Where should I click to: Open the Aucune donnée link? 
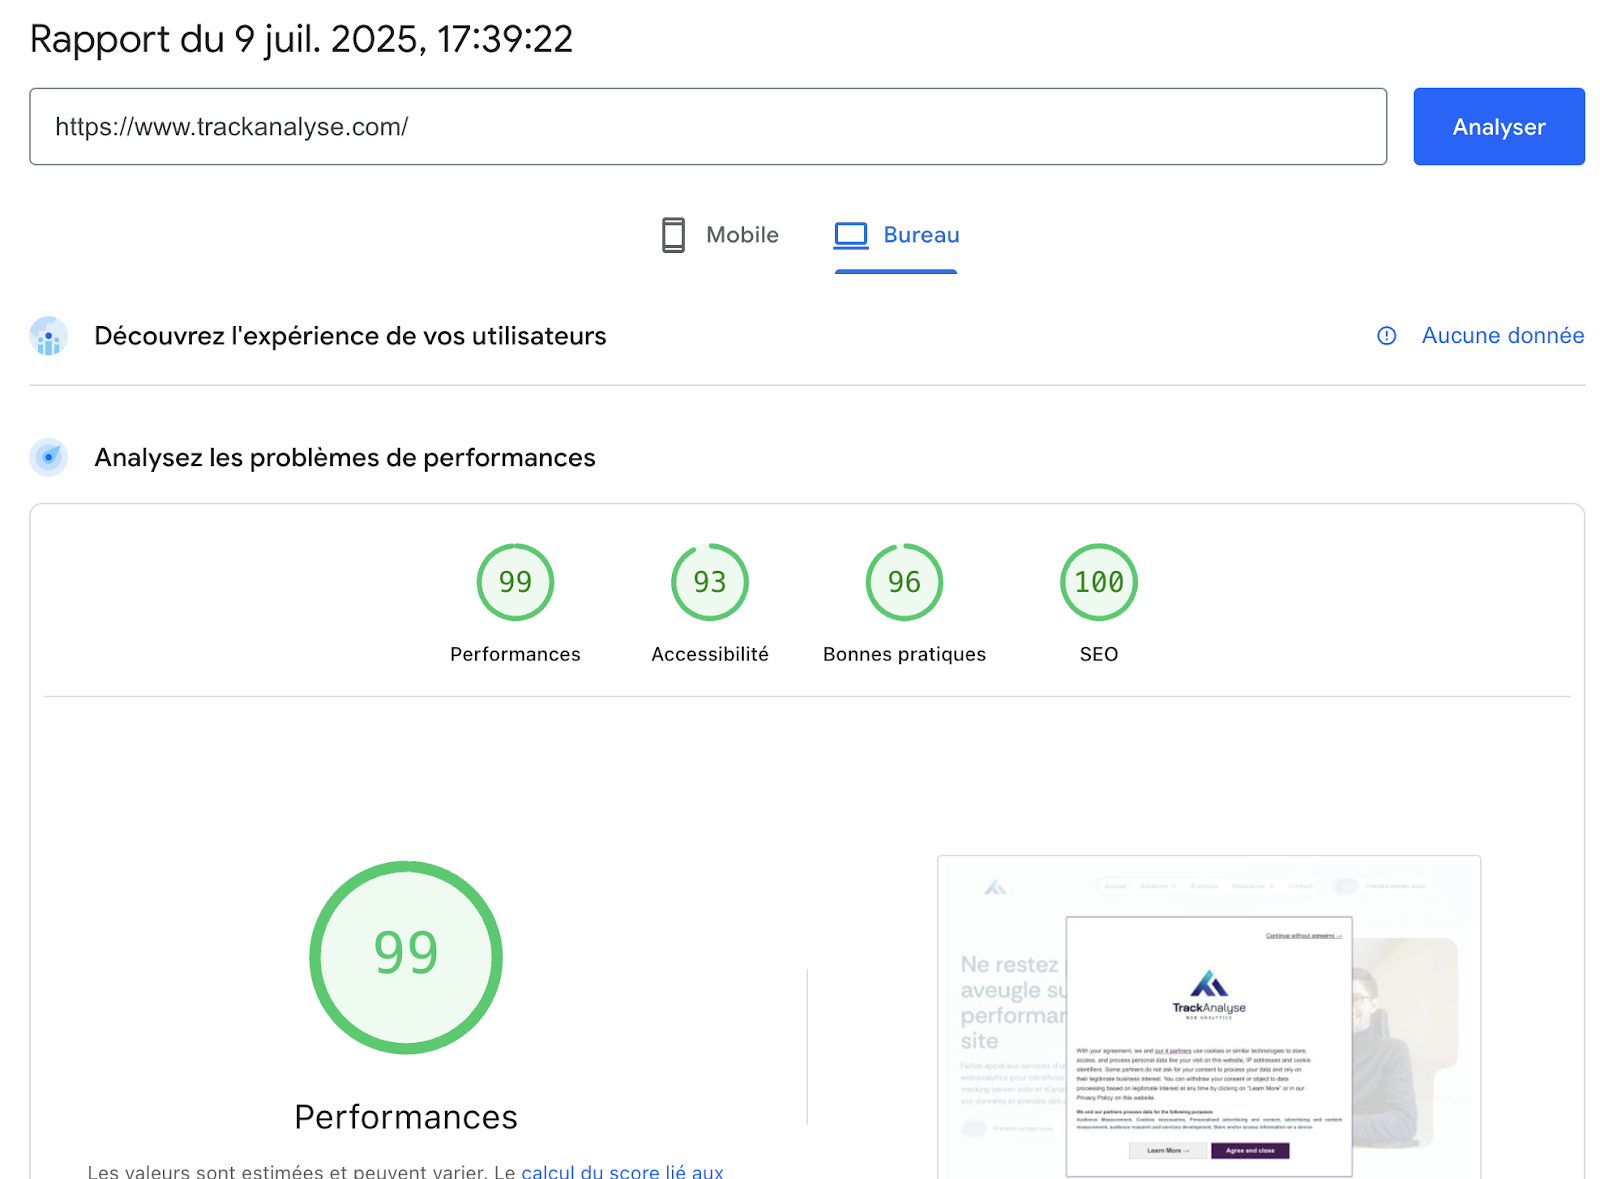1503,336
